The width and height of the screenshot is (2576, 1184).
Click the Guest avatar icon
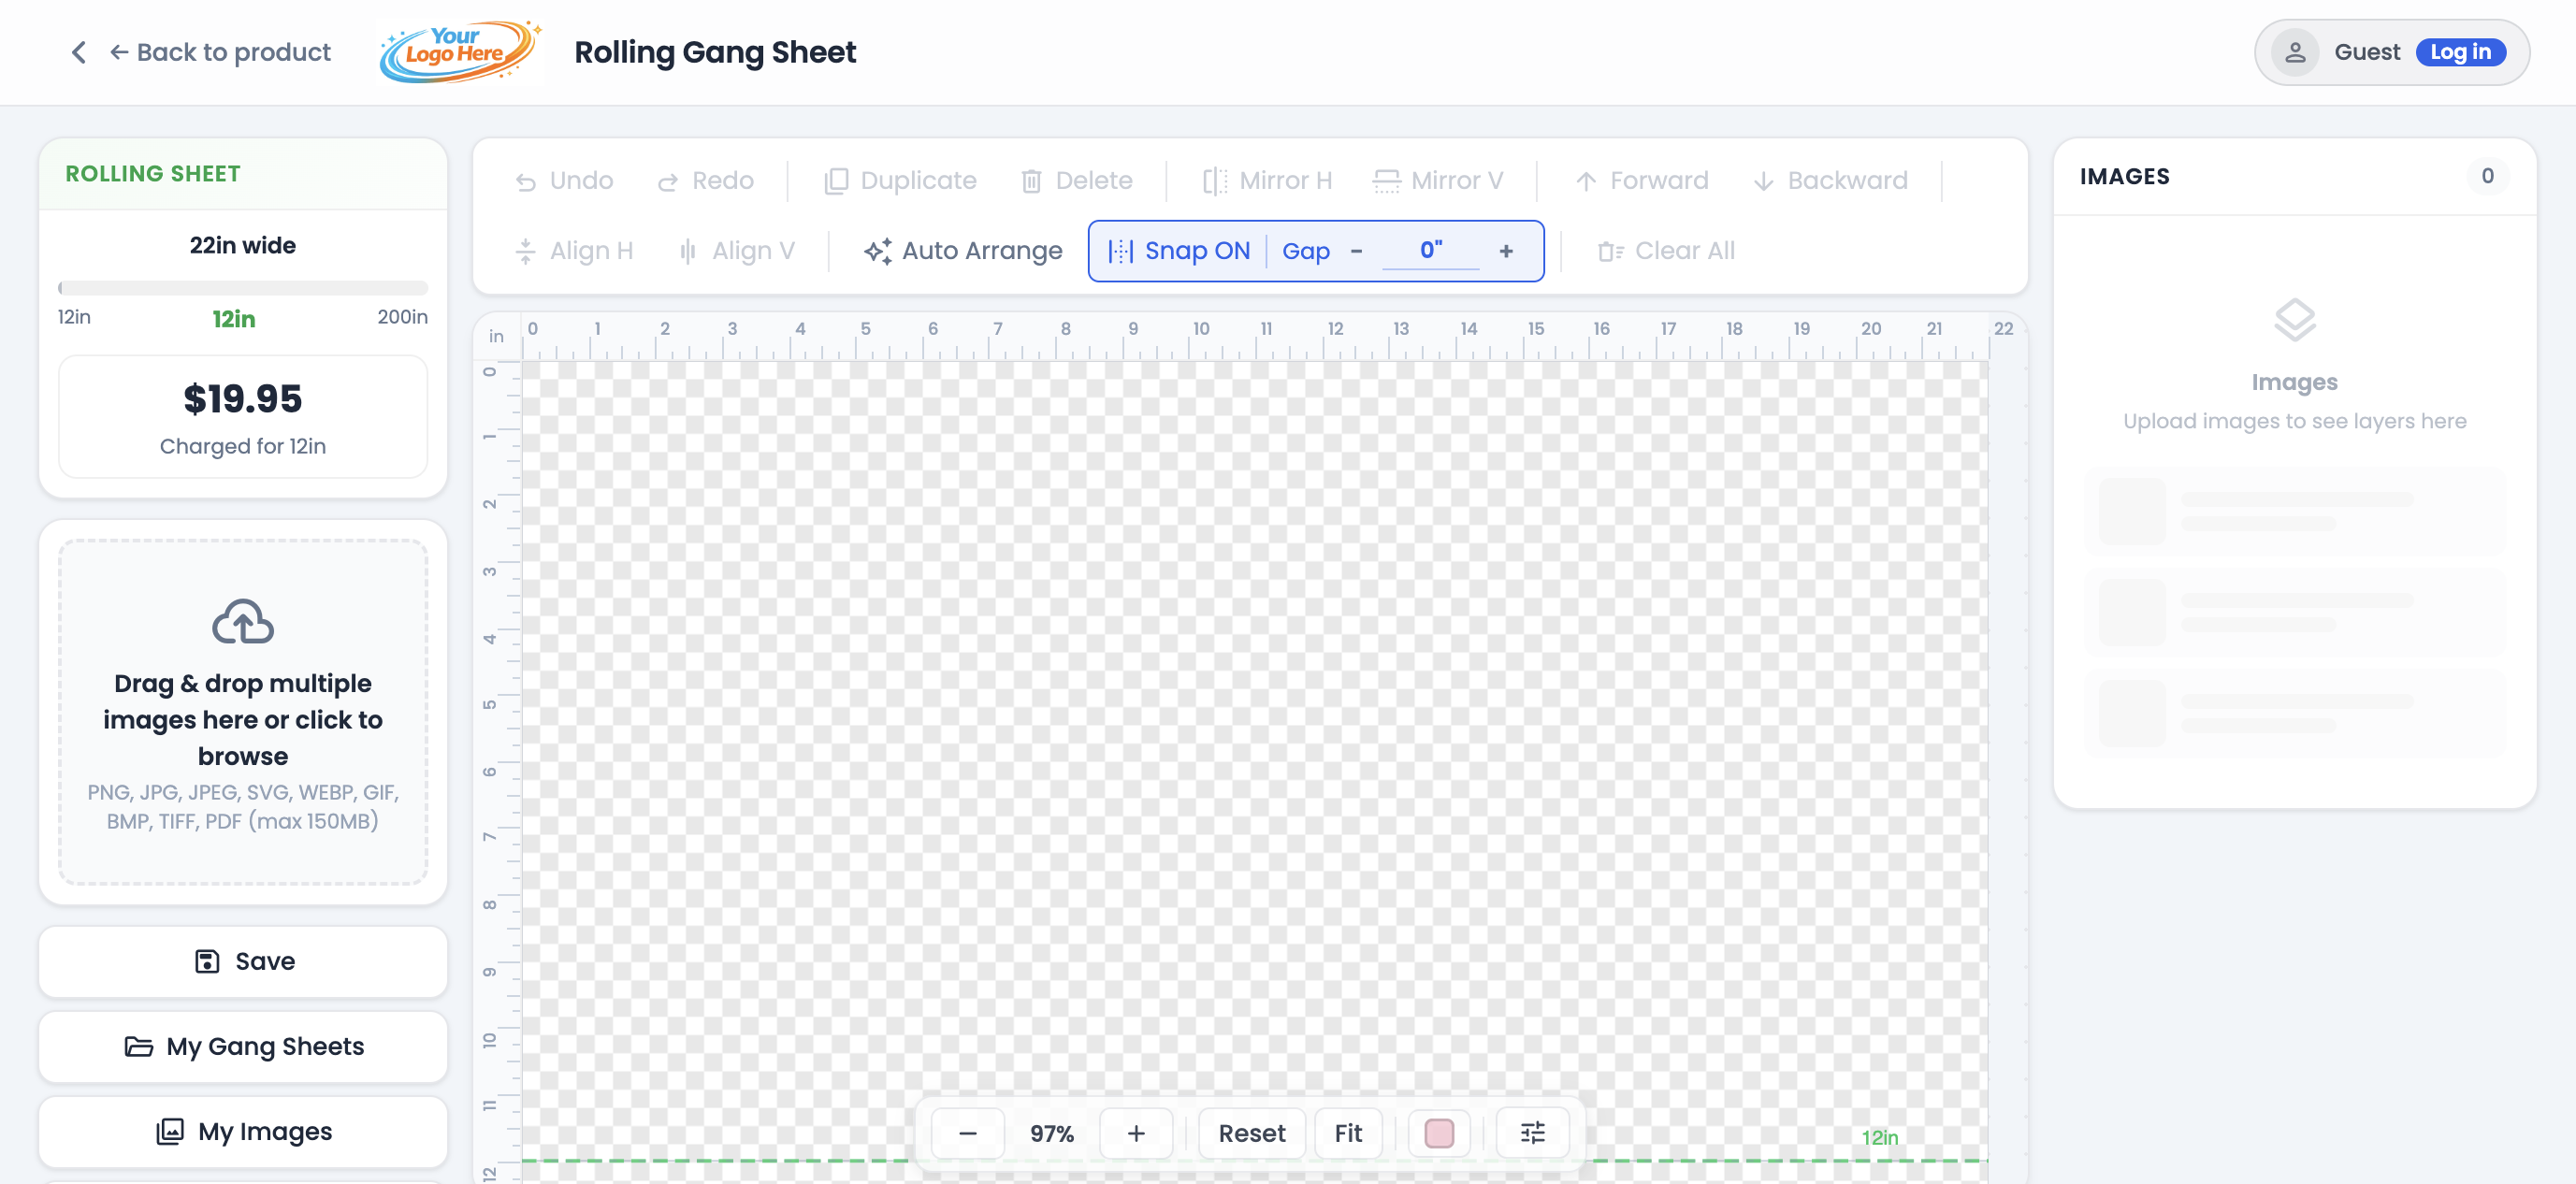[2295, 52]
